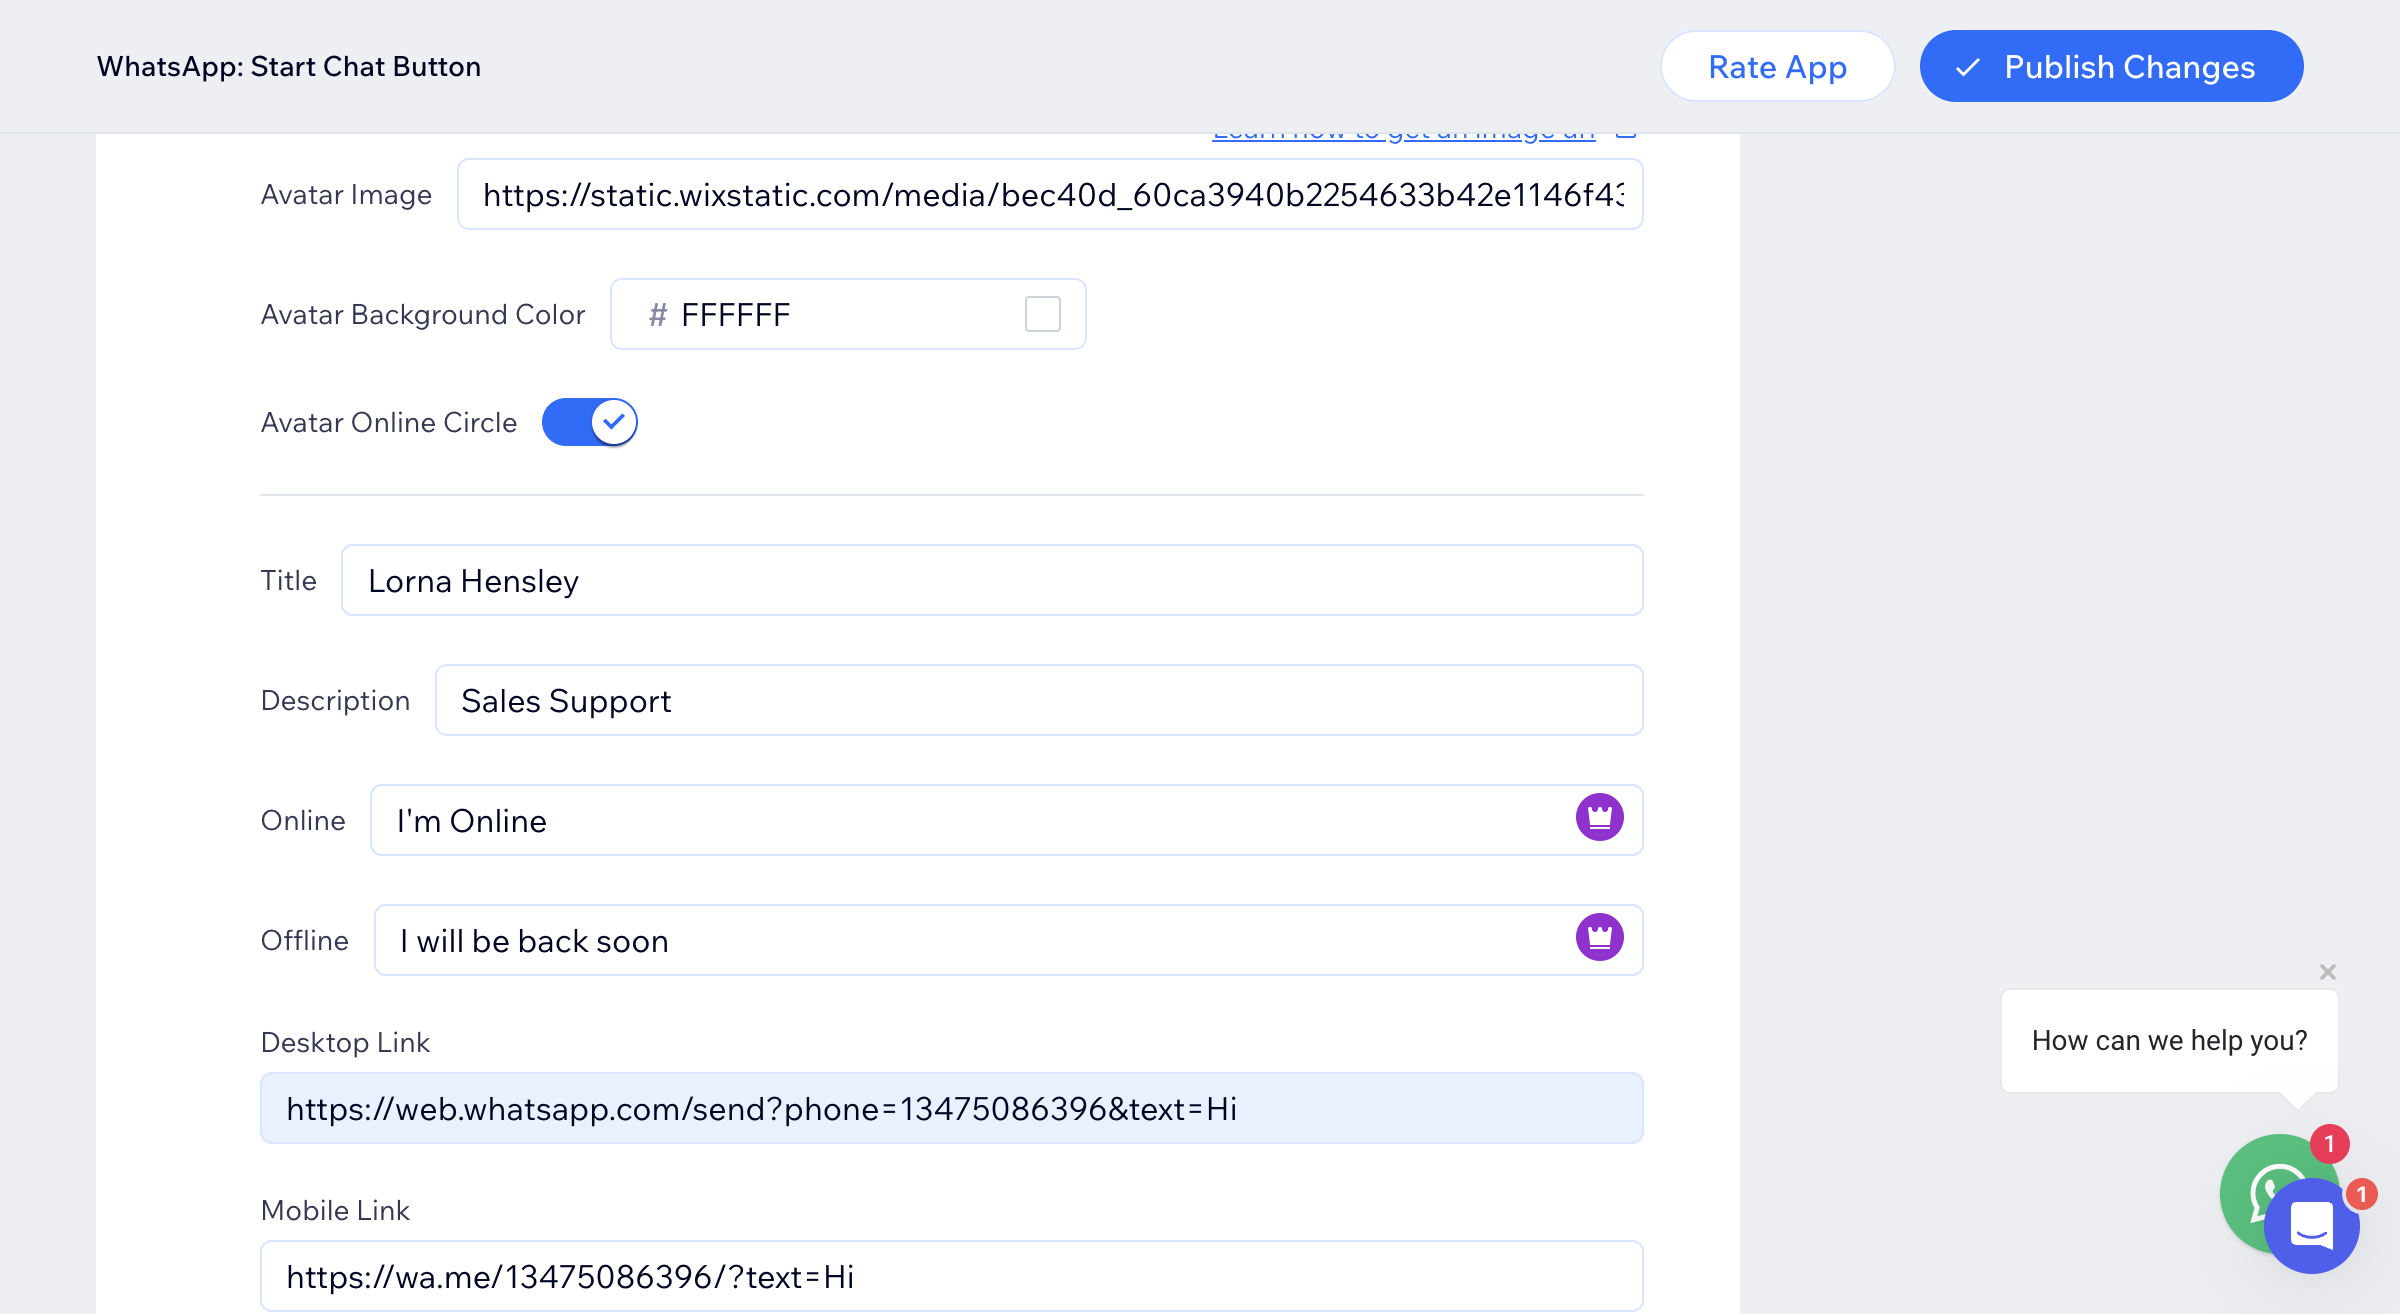The image size is (2400, 1314).
Task: Dismiss the 'How can we help you?' popup
Action: point(2328,972)
